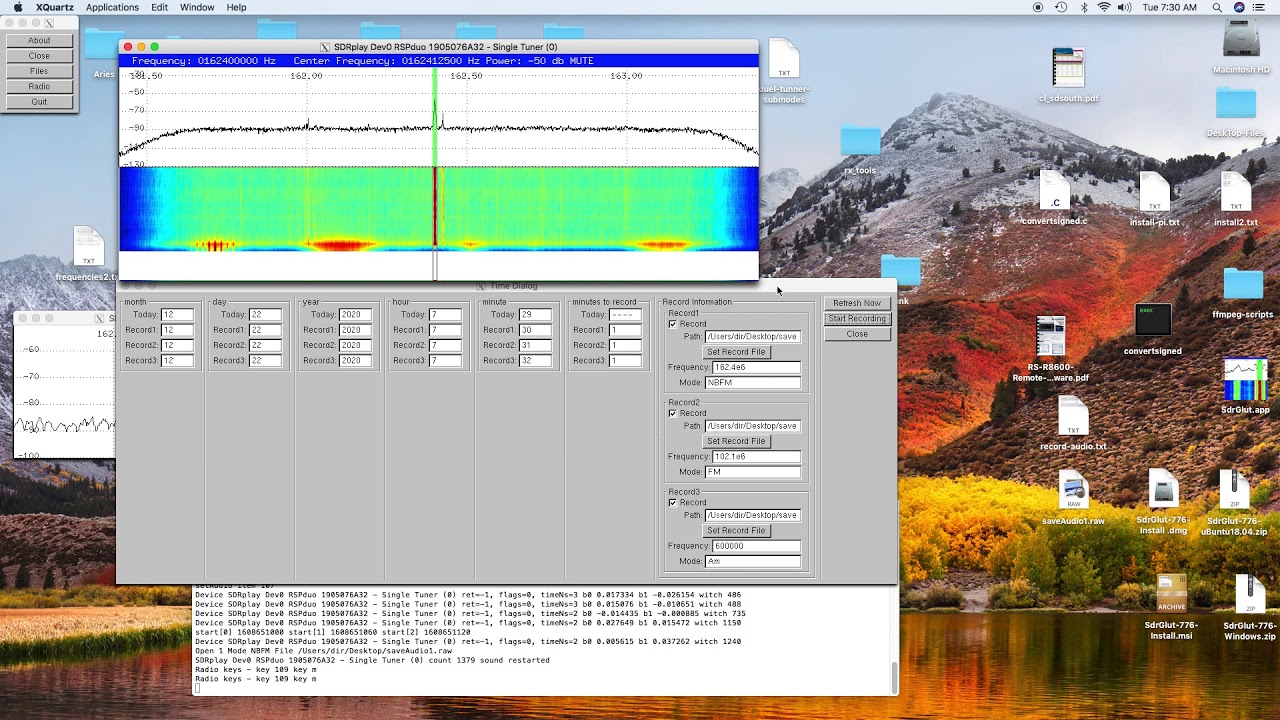This screenshot has width=1280, height=720.
Task: Click the Quit button in small panel
Action: pos(39,102)
